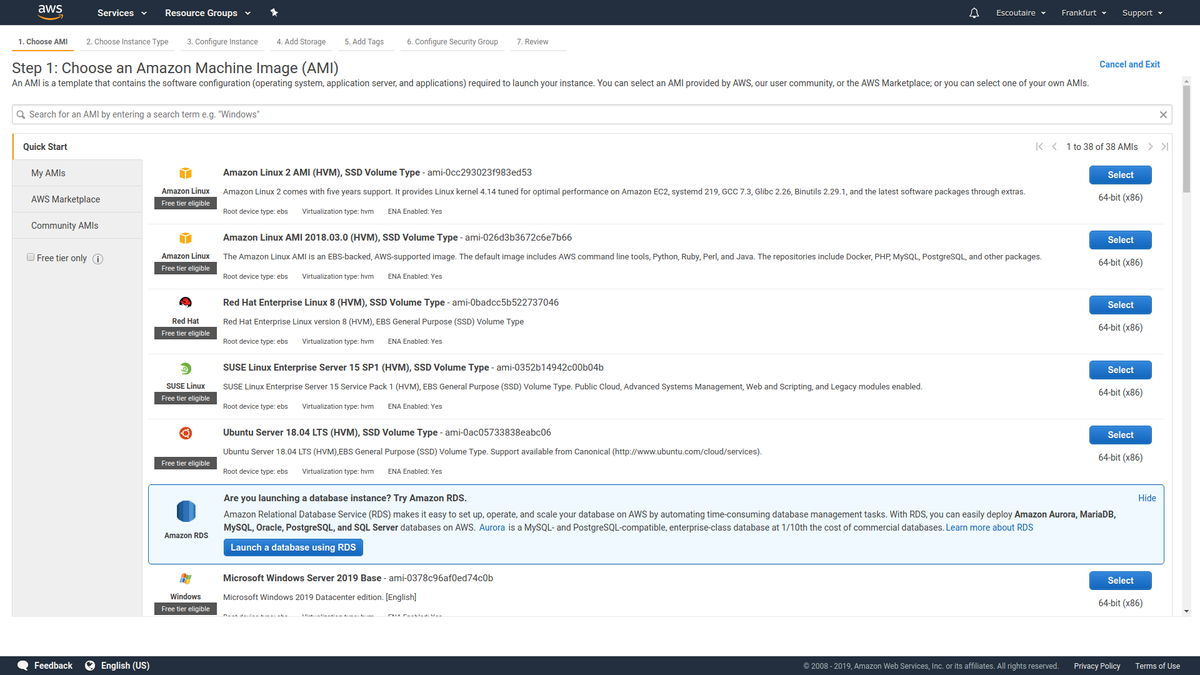Screen dimensions: 1200x675
Task: Expand the Support dropdown
Action: tap(1140, 13)
